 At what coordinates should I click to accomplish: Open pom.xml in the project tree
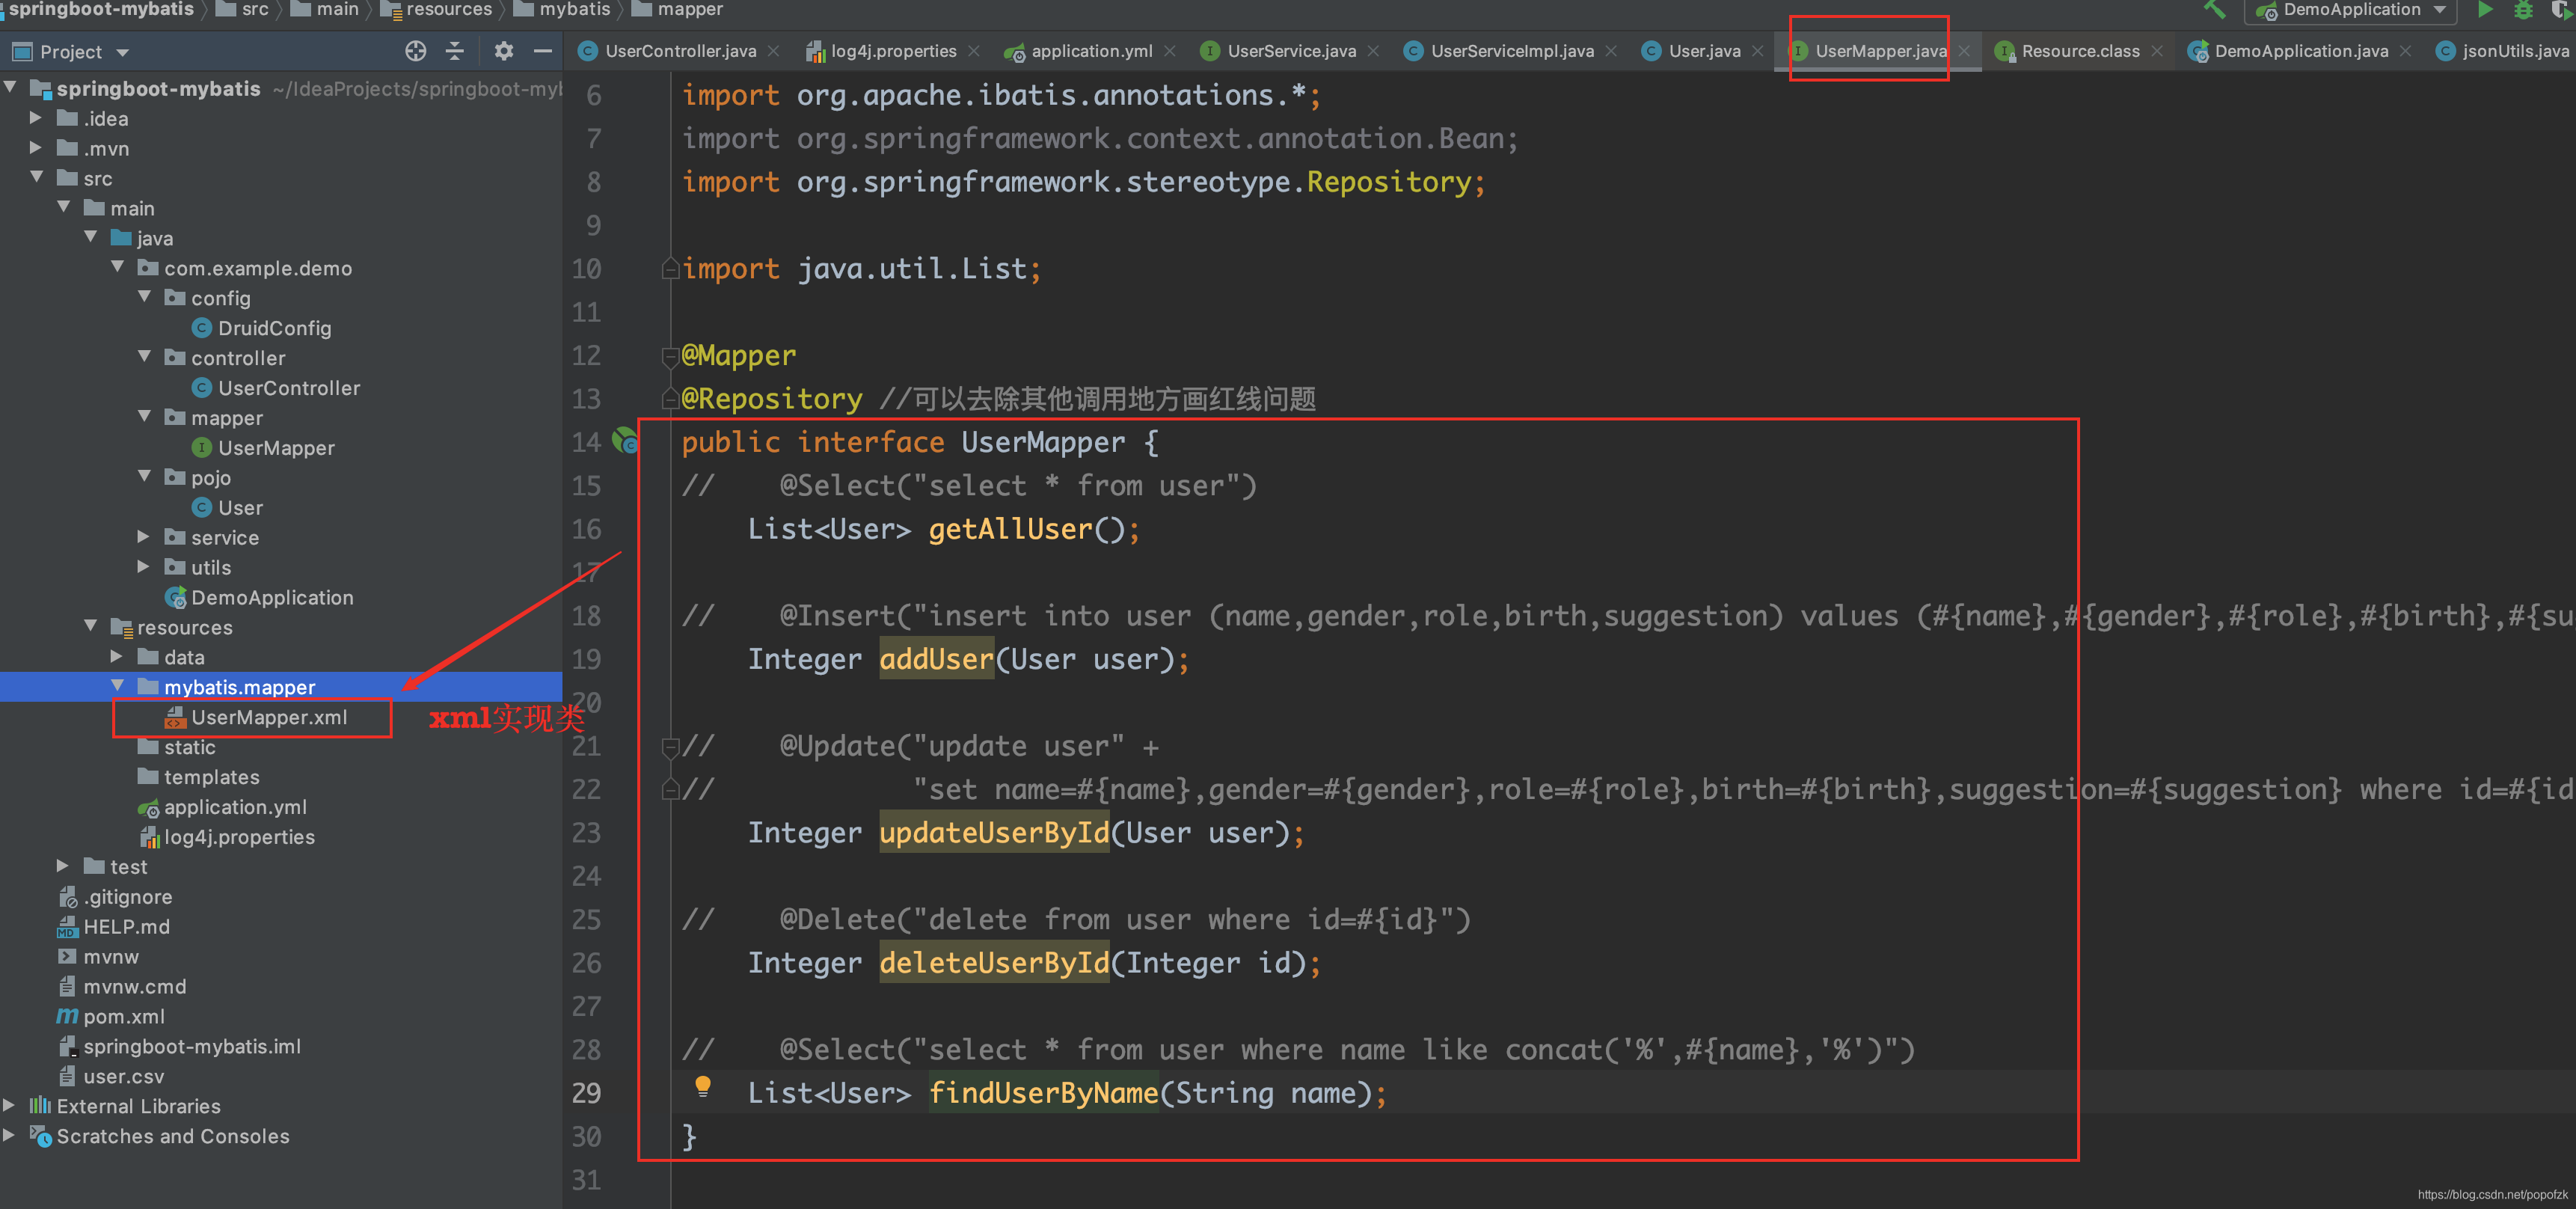[x=123, y=1017]
